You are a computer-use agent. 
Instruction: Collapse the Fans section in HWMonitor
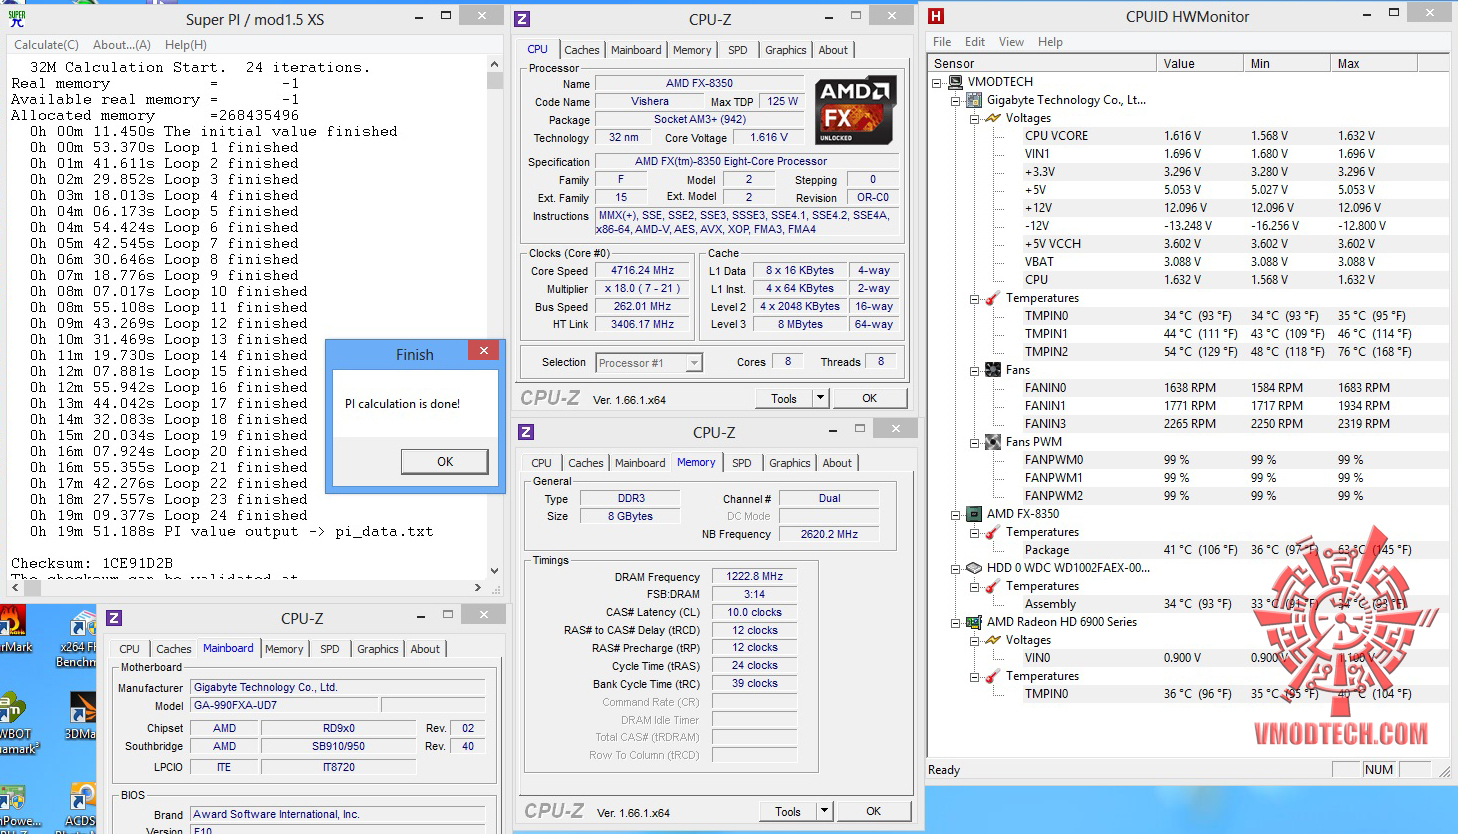(x=975, y=370)
